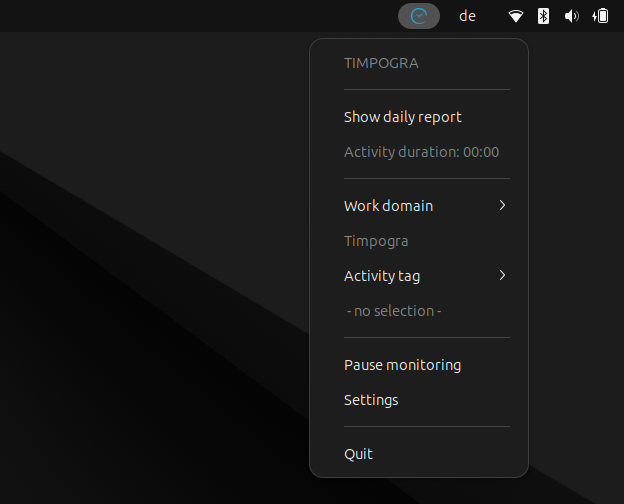Open the 'de' keyboard layout indicator
The width and height of the screenshot is (624, 504).
tap(467, 16)
